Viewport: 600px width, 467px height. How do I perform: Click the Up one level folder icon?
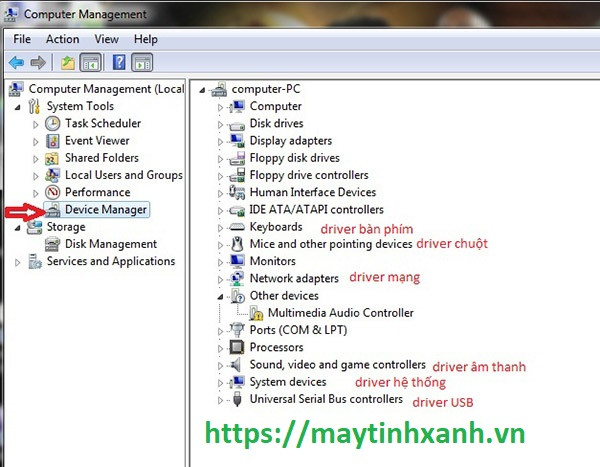tap(68, 63)
